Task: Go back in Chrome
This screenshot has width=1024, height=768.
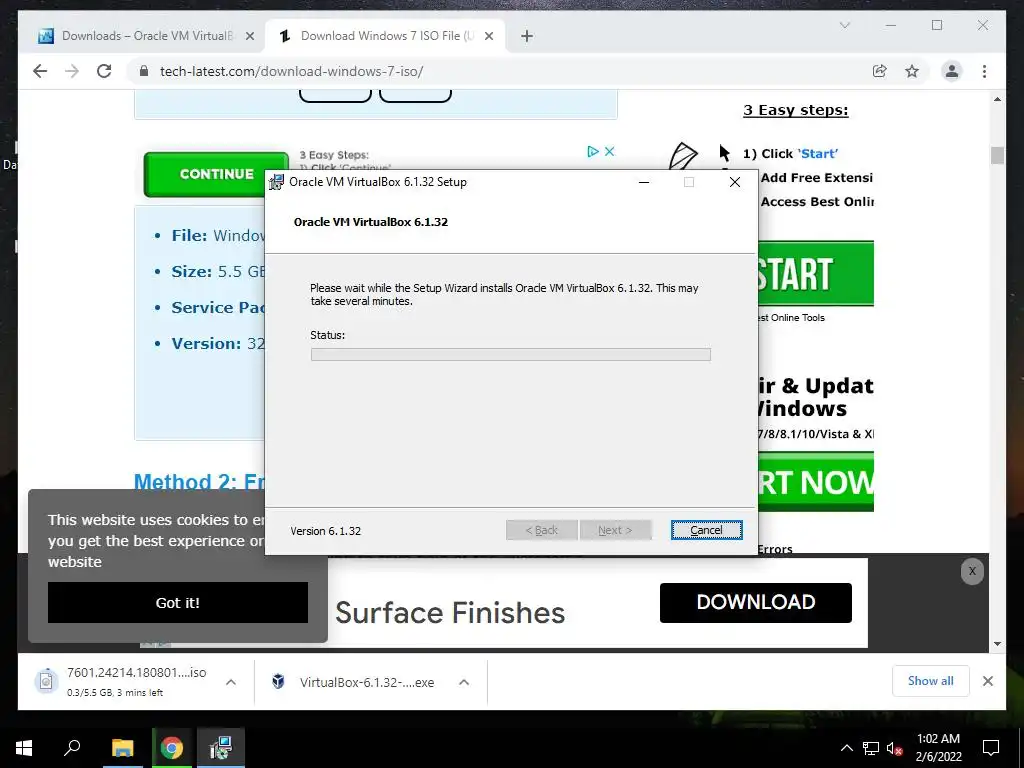Action: 40,71
